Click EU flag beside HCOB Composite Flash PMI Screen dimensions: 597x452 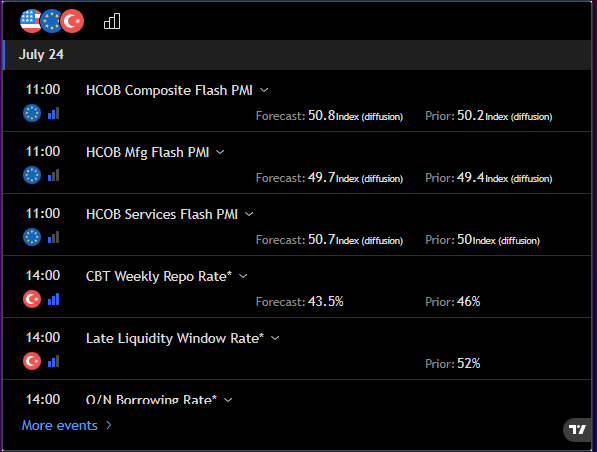coord(32,113)
